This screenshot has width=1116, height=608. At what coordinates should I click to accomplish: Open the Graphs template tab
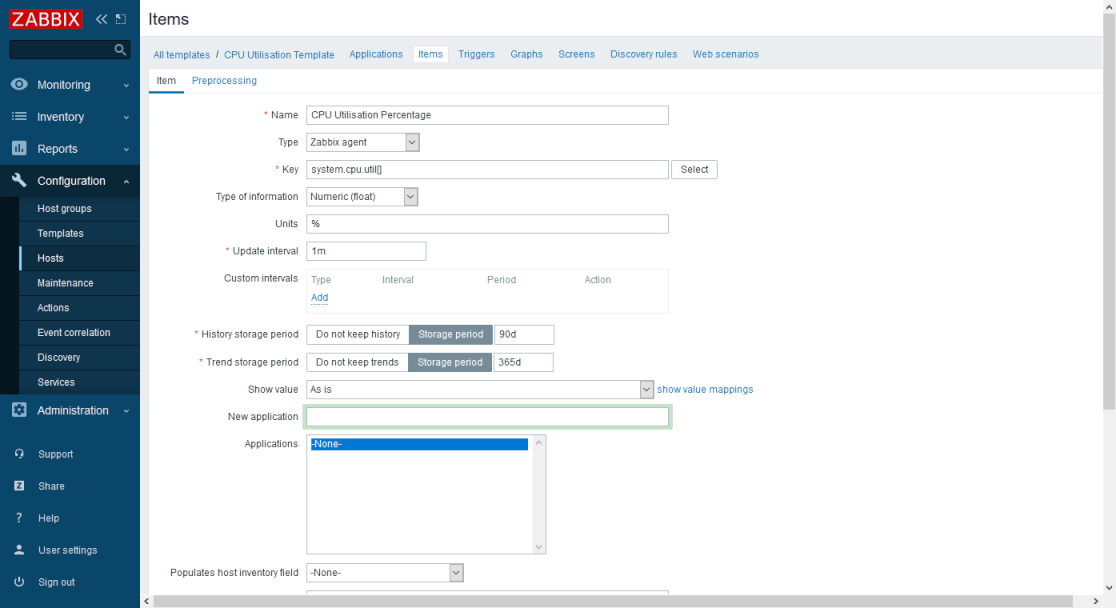tap(527, 54)
